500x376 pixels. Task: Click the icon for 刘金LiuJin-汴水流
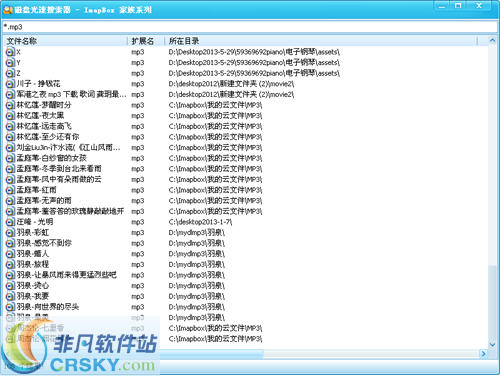point(10,148)
